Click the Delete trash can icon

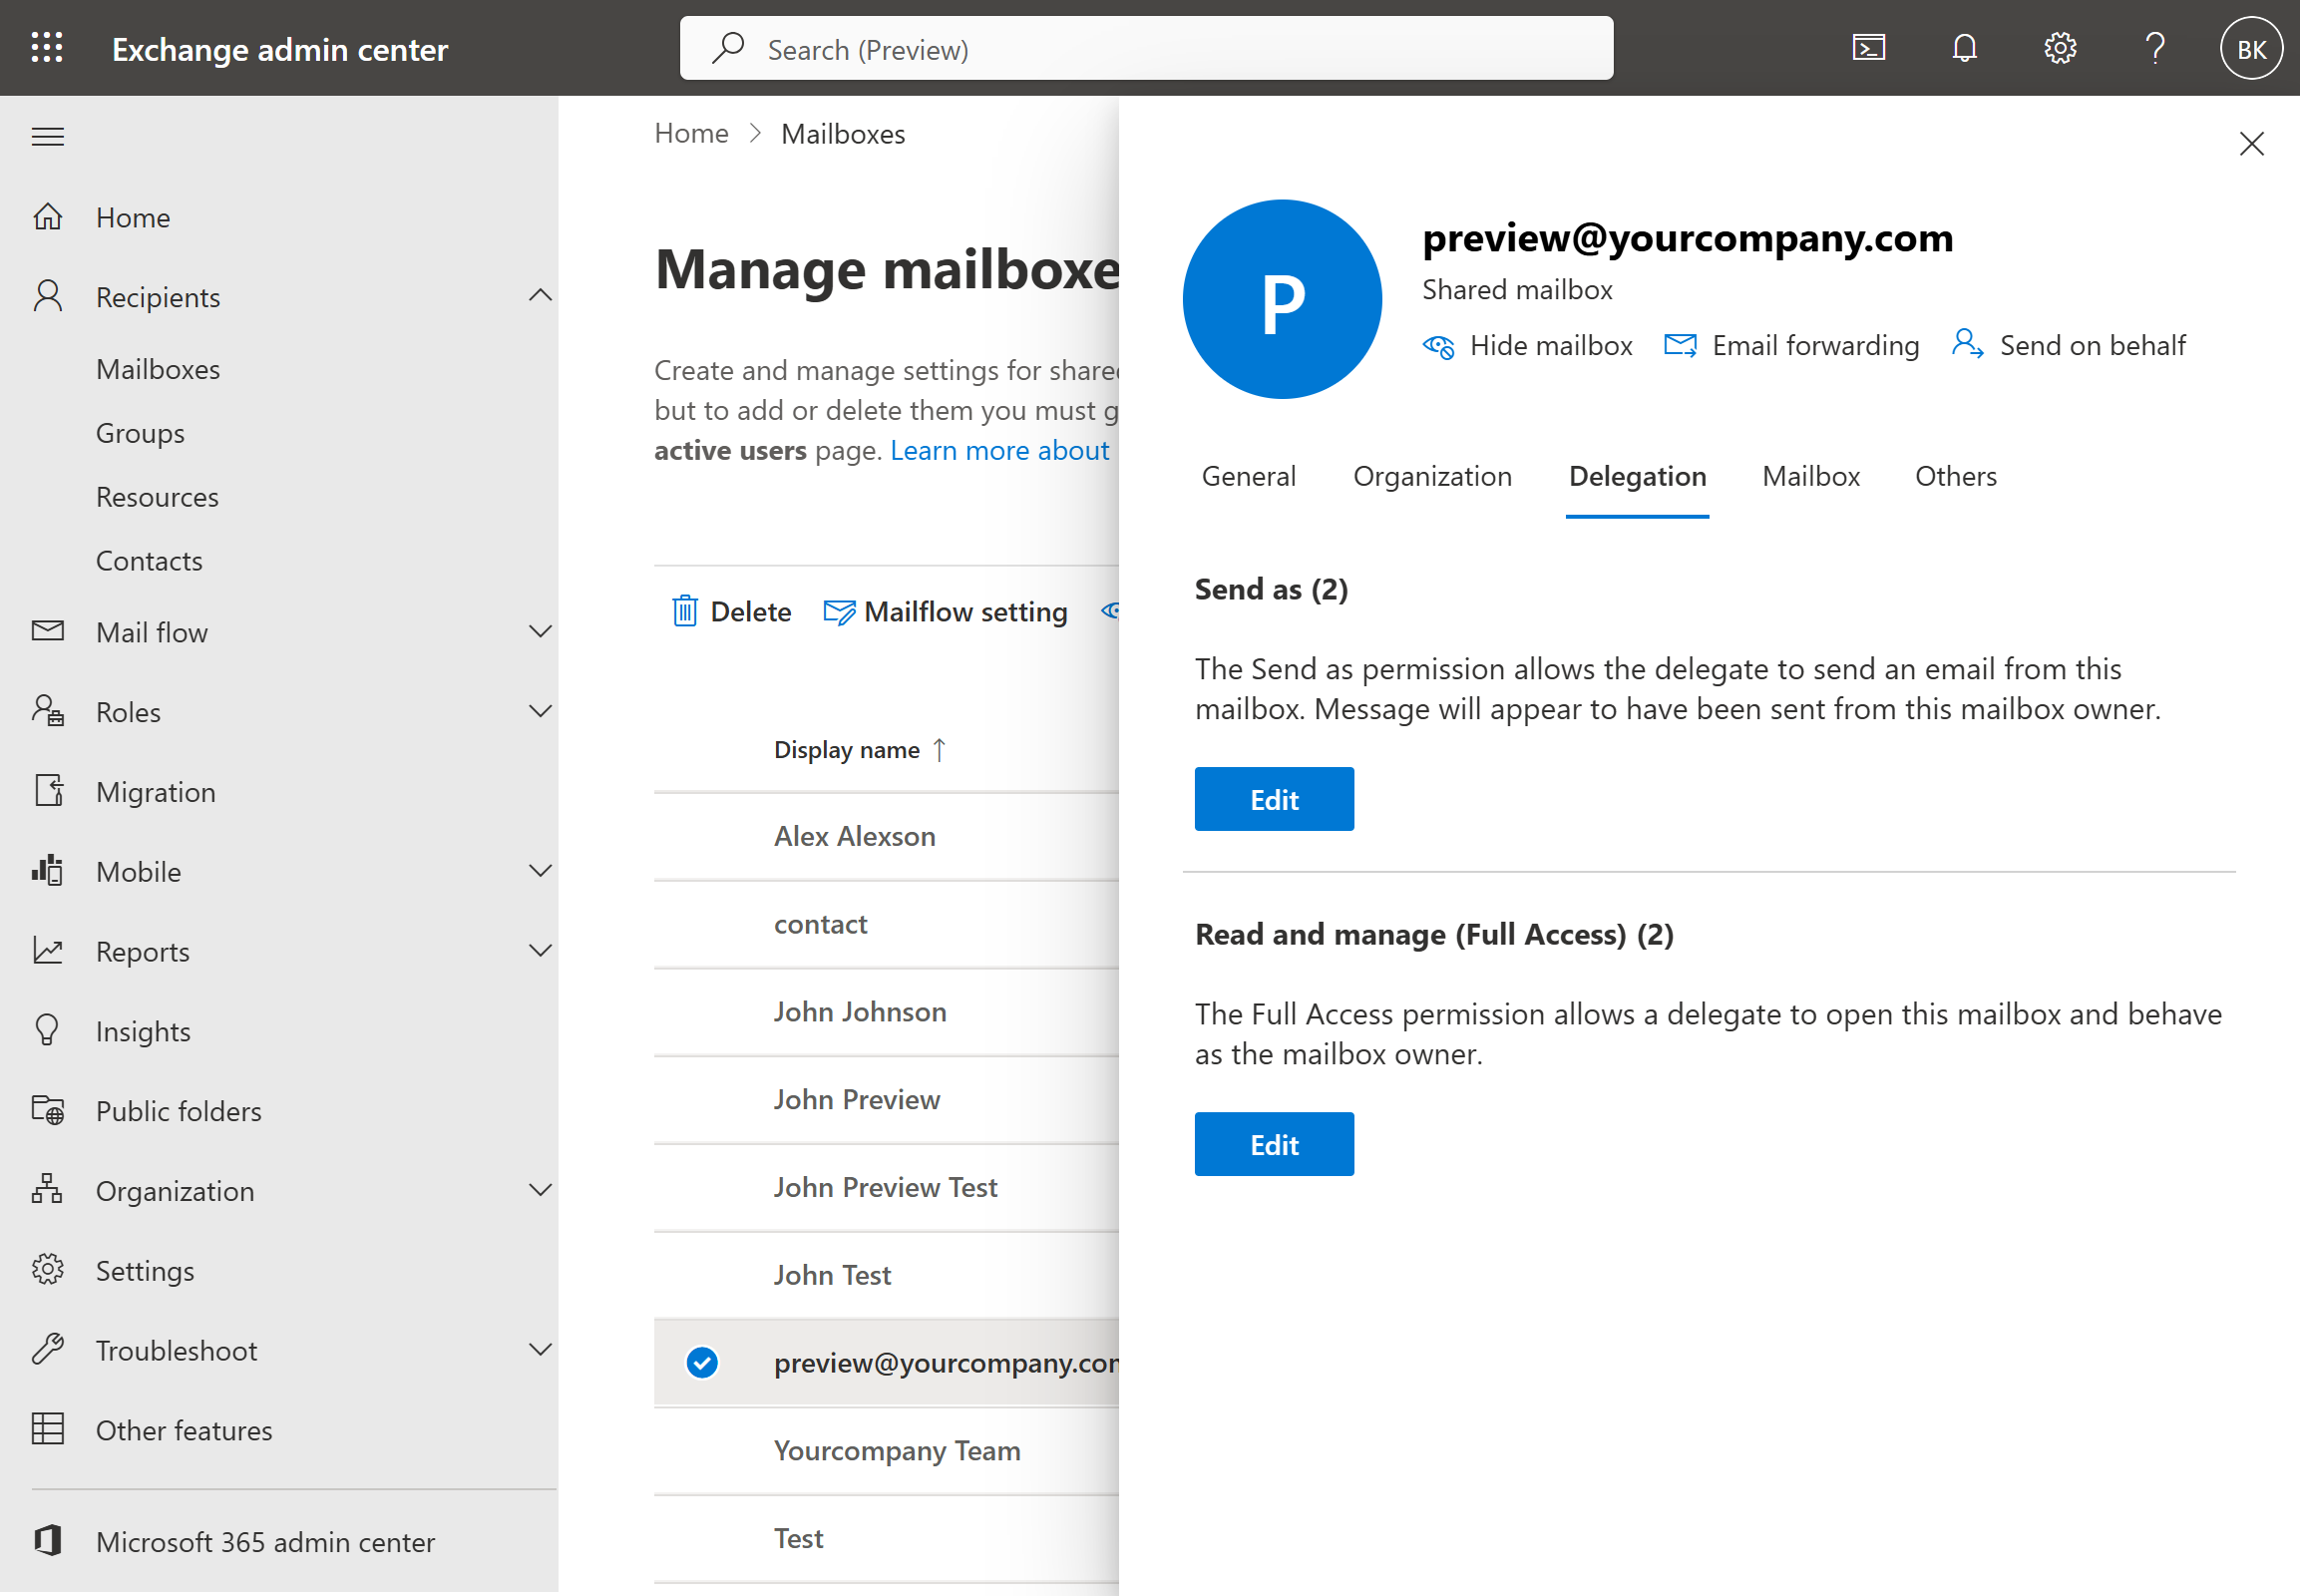click(685, 611)
